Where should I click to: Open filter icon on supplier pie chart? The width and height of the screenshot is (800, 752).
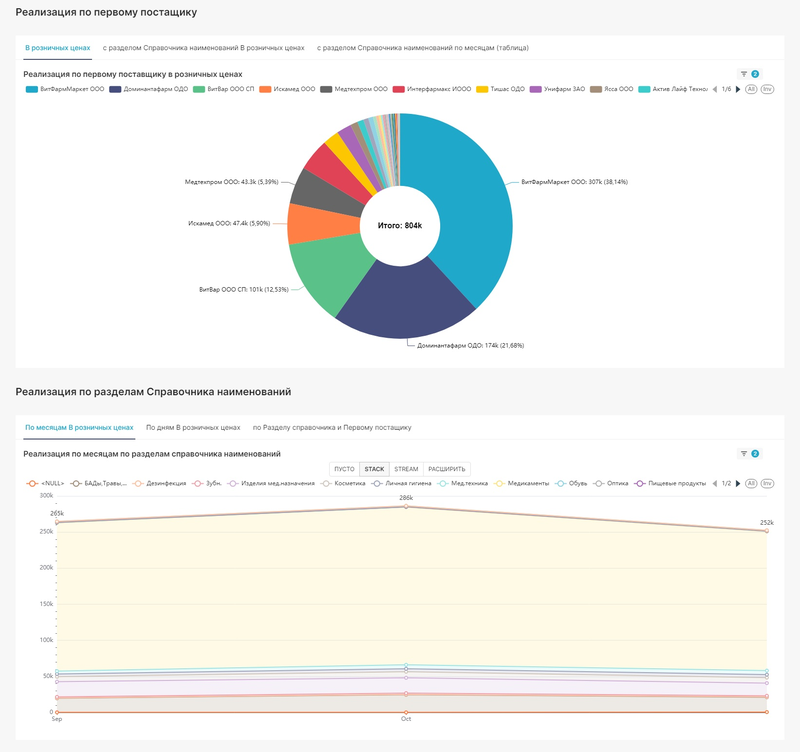pyautogui.click(x=743, y=74)
